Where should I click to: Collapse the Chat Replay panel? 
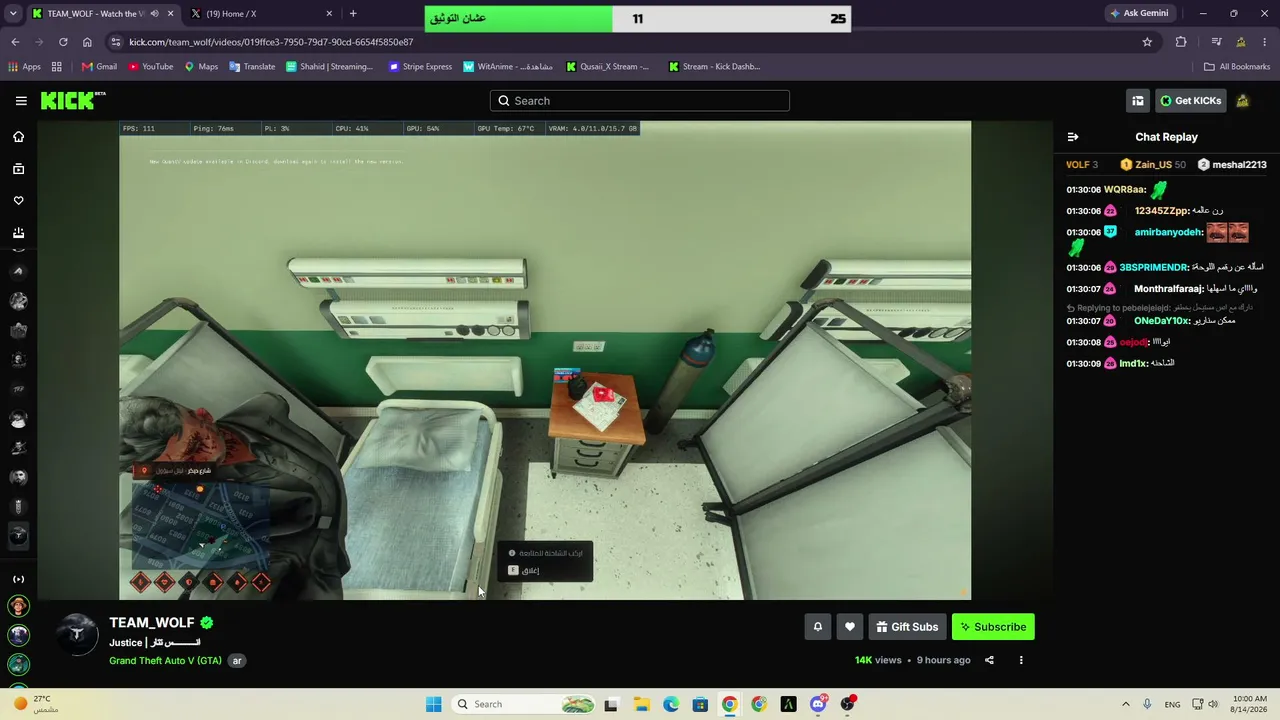tap(1073, 137)
